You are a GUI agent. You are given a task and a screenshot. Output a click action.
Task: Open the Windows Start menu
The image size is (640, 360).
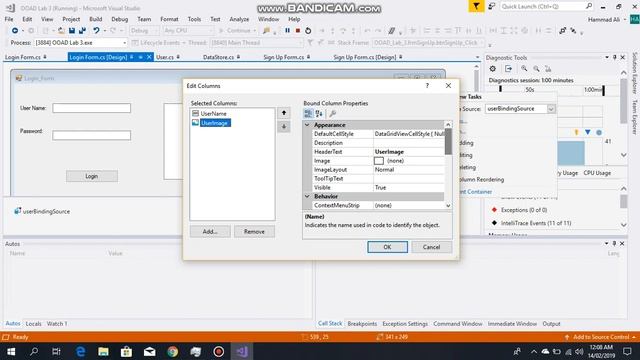11,351
